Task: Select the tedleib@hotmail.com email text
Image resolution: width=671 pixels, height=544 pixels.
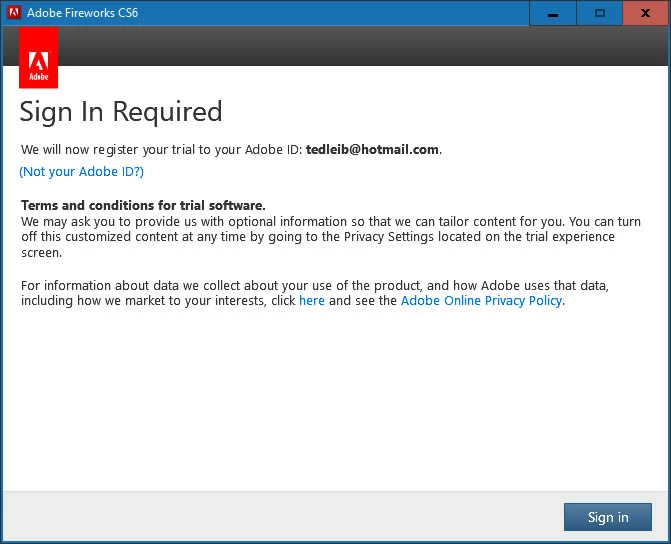Action: click(x=372, y=149)
